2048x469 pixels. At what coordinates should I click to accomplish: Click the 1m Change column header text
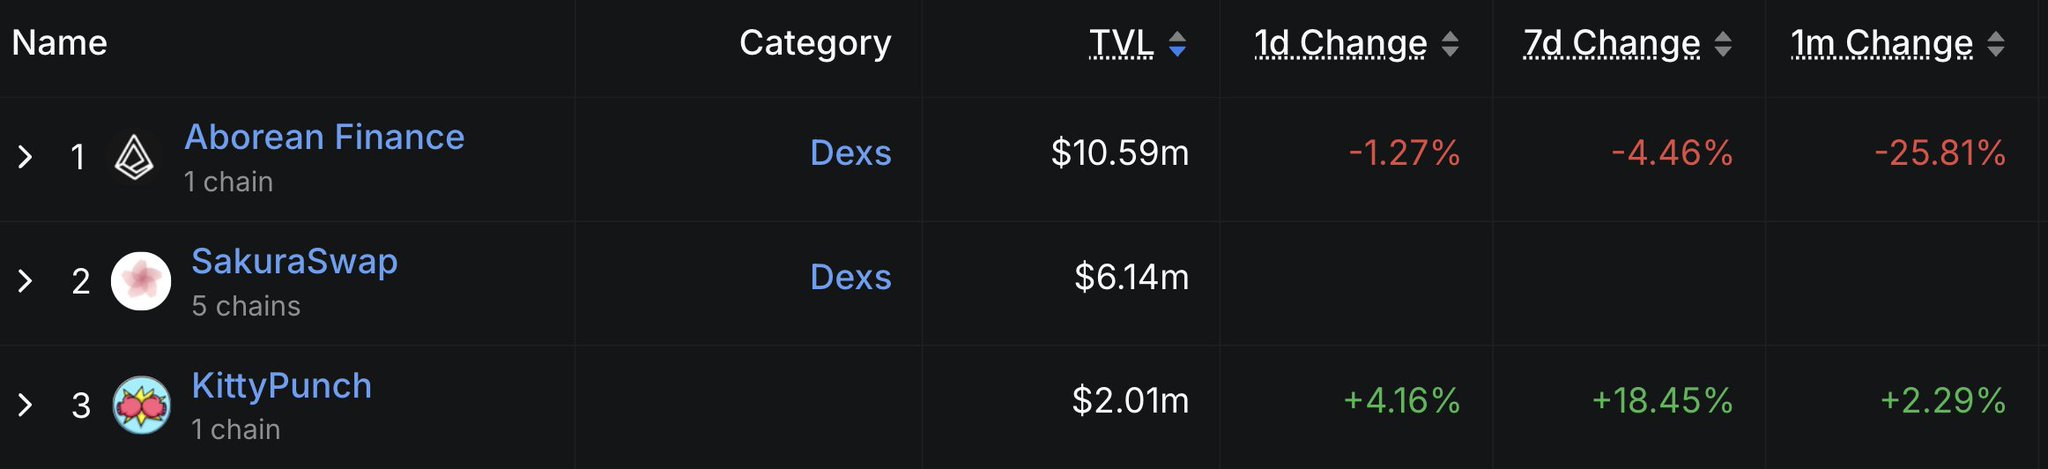pos(1882,43)
